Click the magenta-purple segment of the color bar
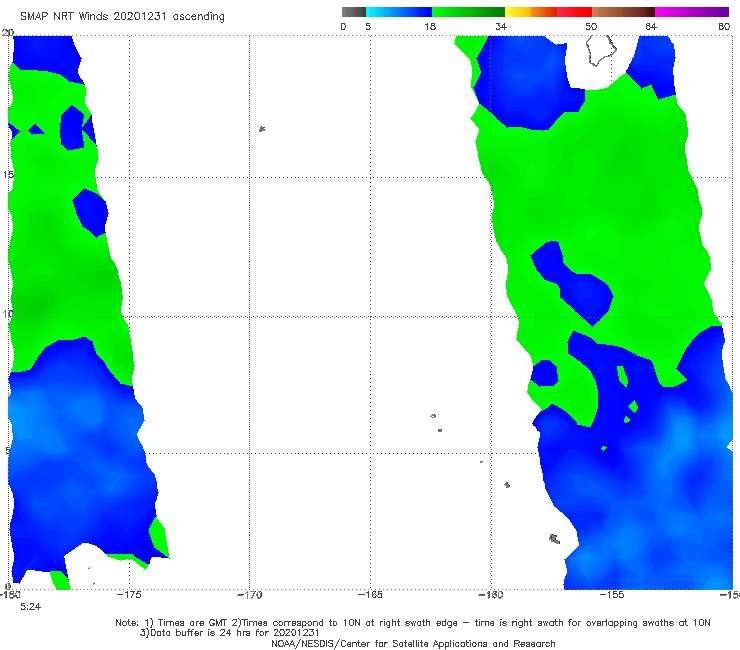This screenshot has width=740, height=650. 692,12
